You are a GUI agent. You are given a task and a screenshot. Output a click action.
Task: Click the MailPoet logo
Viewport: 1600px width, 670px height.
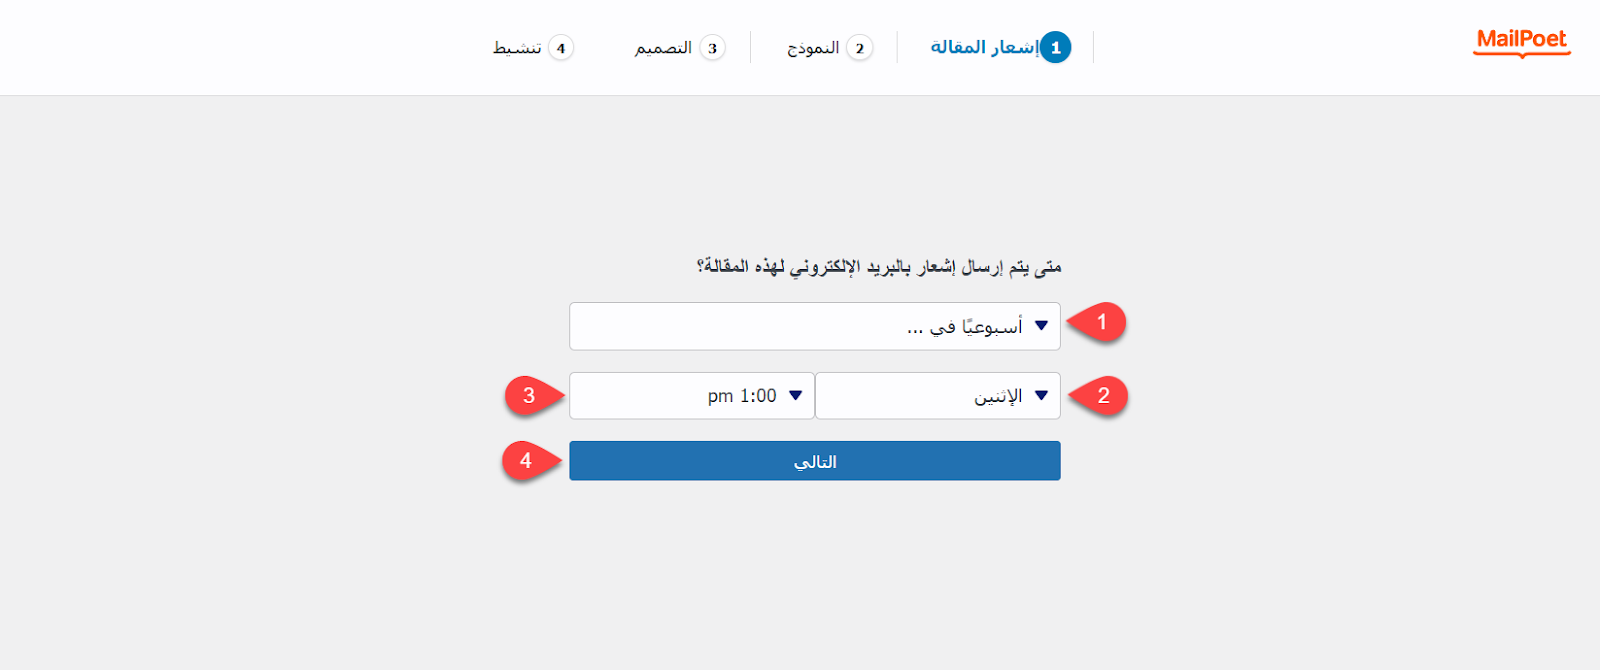(x=1521, y=41)
